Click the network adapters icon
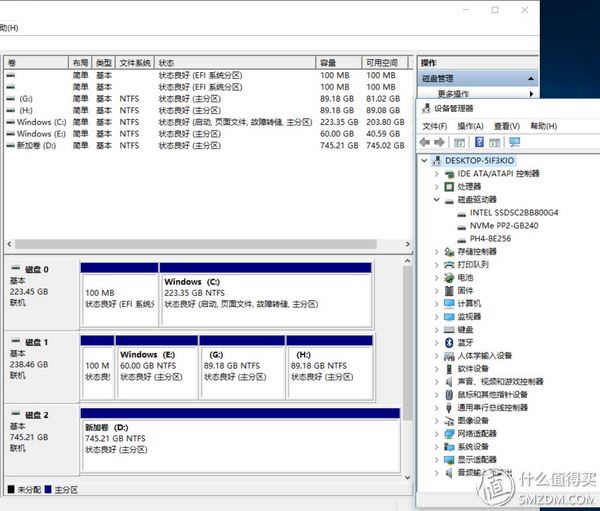 pos(449,434)
